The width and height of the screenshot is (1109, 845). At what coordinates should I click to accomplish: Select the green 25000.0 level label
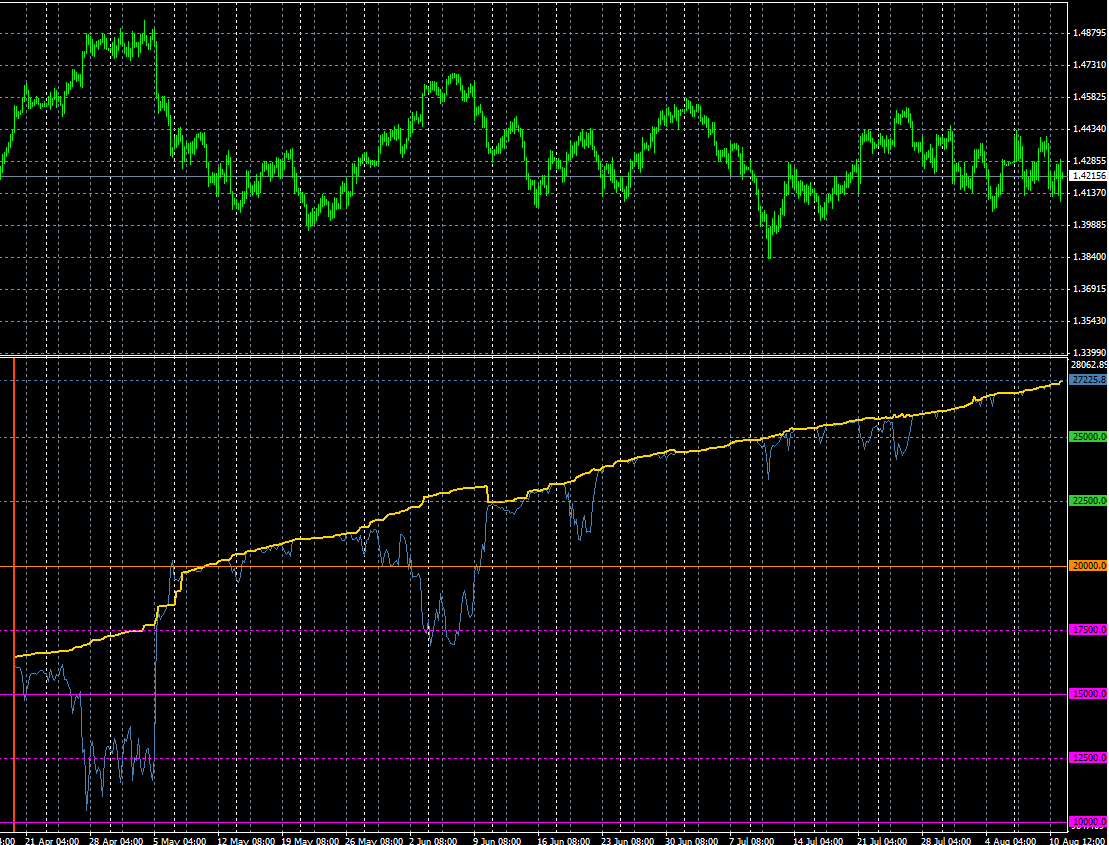coord(1088,437)
